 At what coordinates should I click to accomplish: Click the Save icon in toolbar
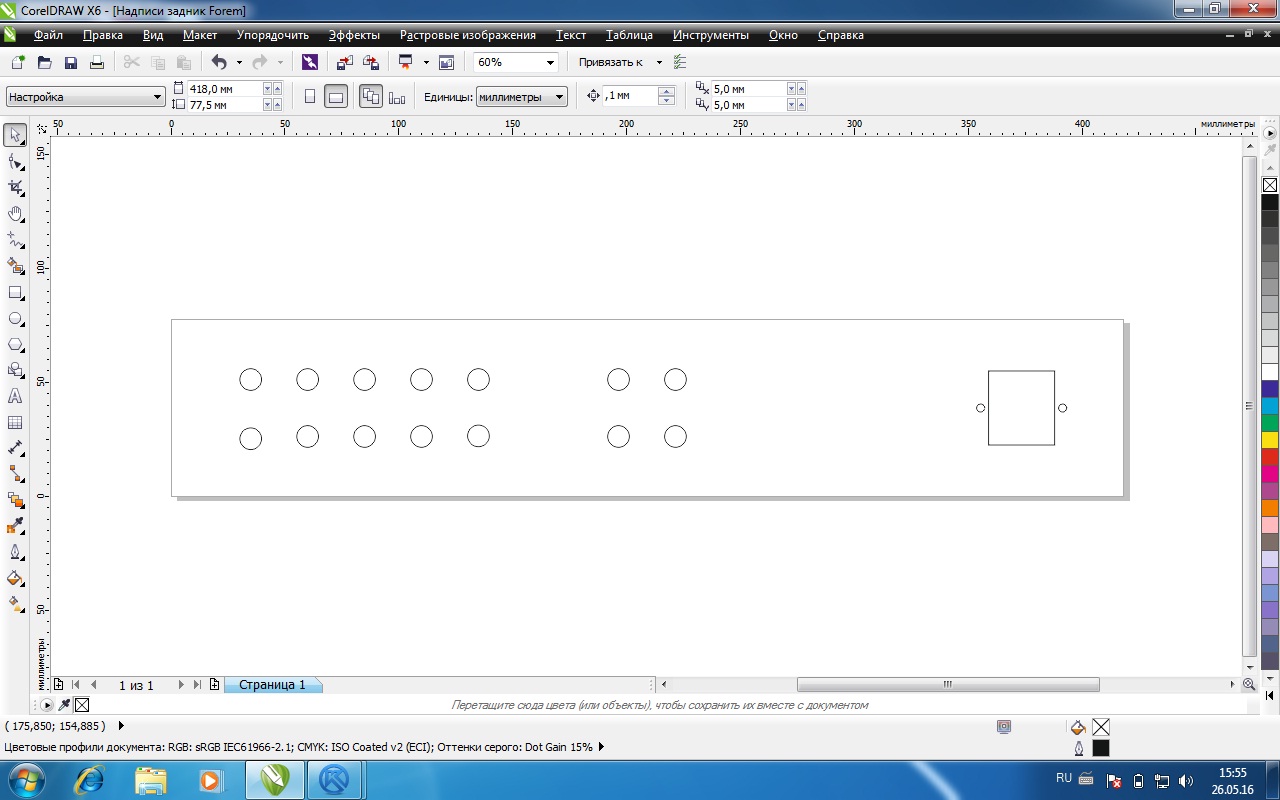tap(71, 62)
